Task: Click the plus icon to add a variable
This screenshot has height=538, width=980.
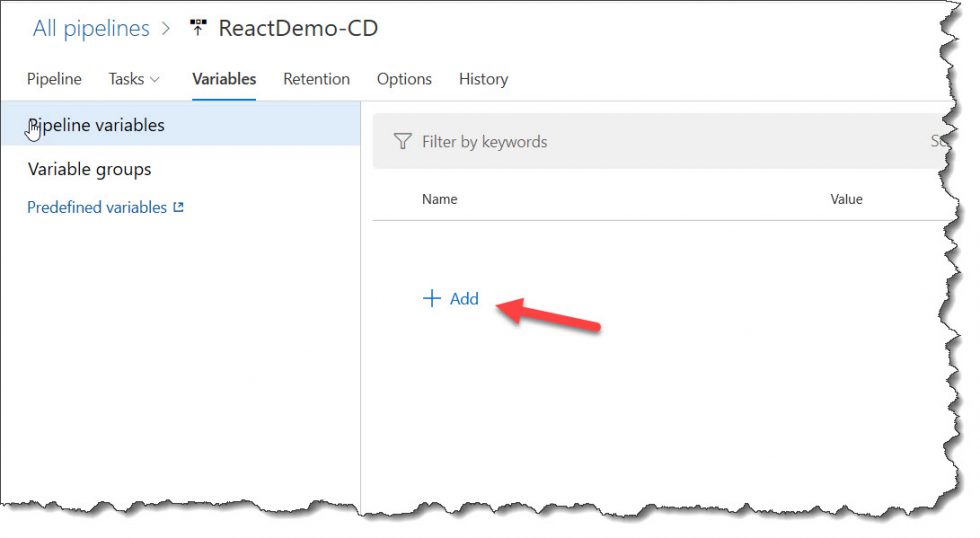Action: coord(432,299)
